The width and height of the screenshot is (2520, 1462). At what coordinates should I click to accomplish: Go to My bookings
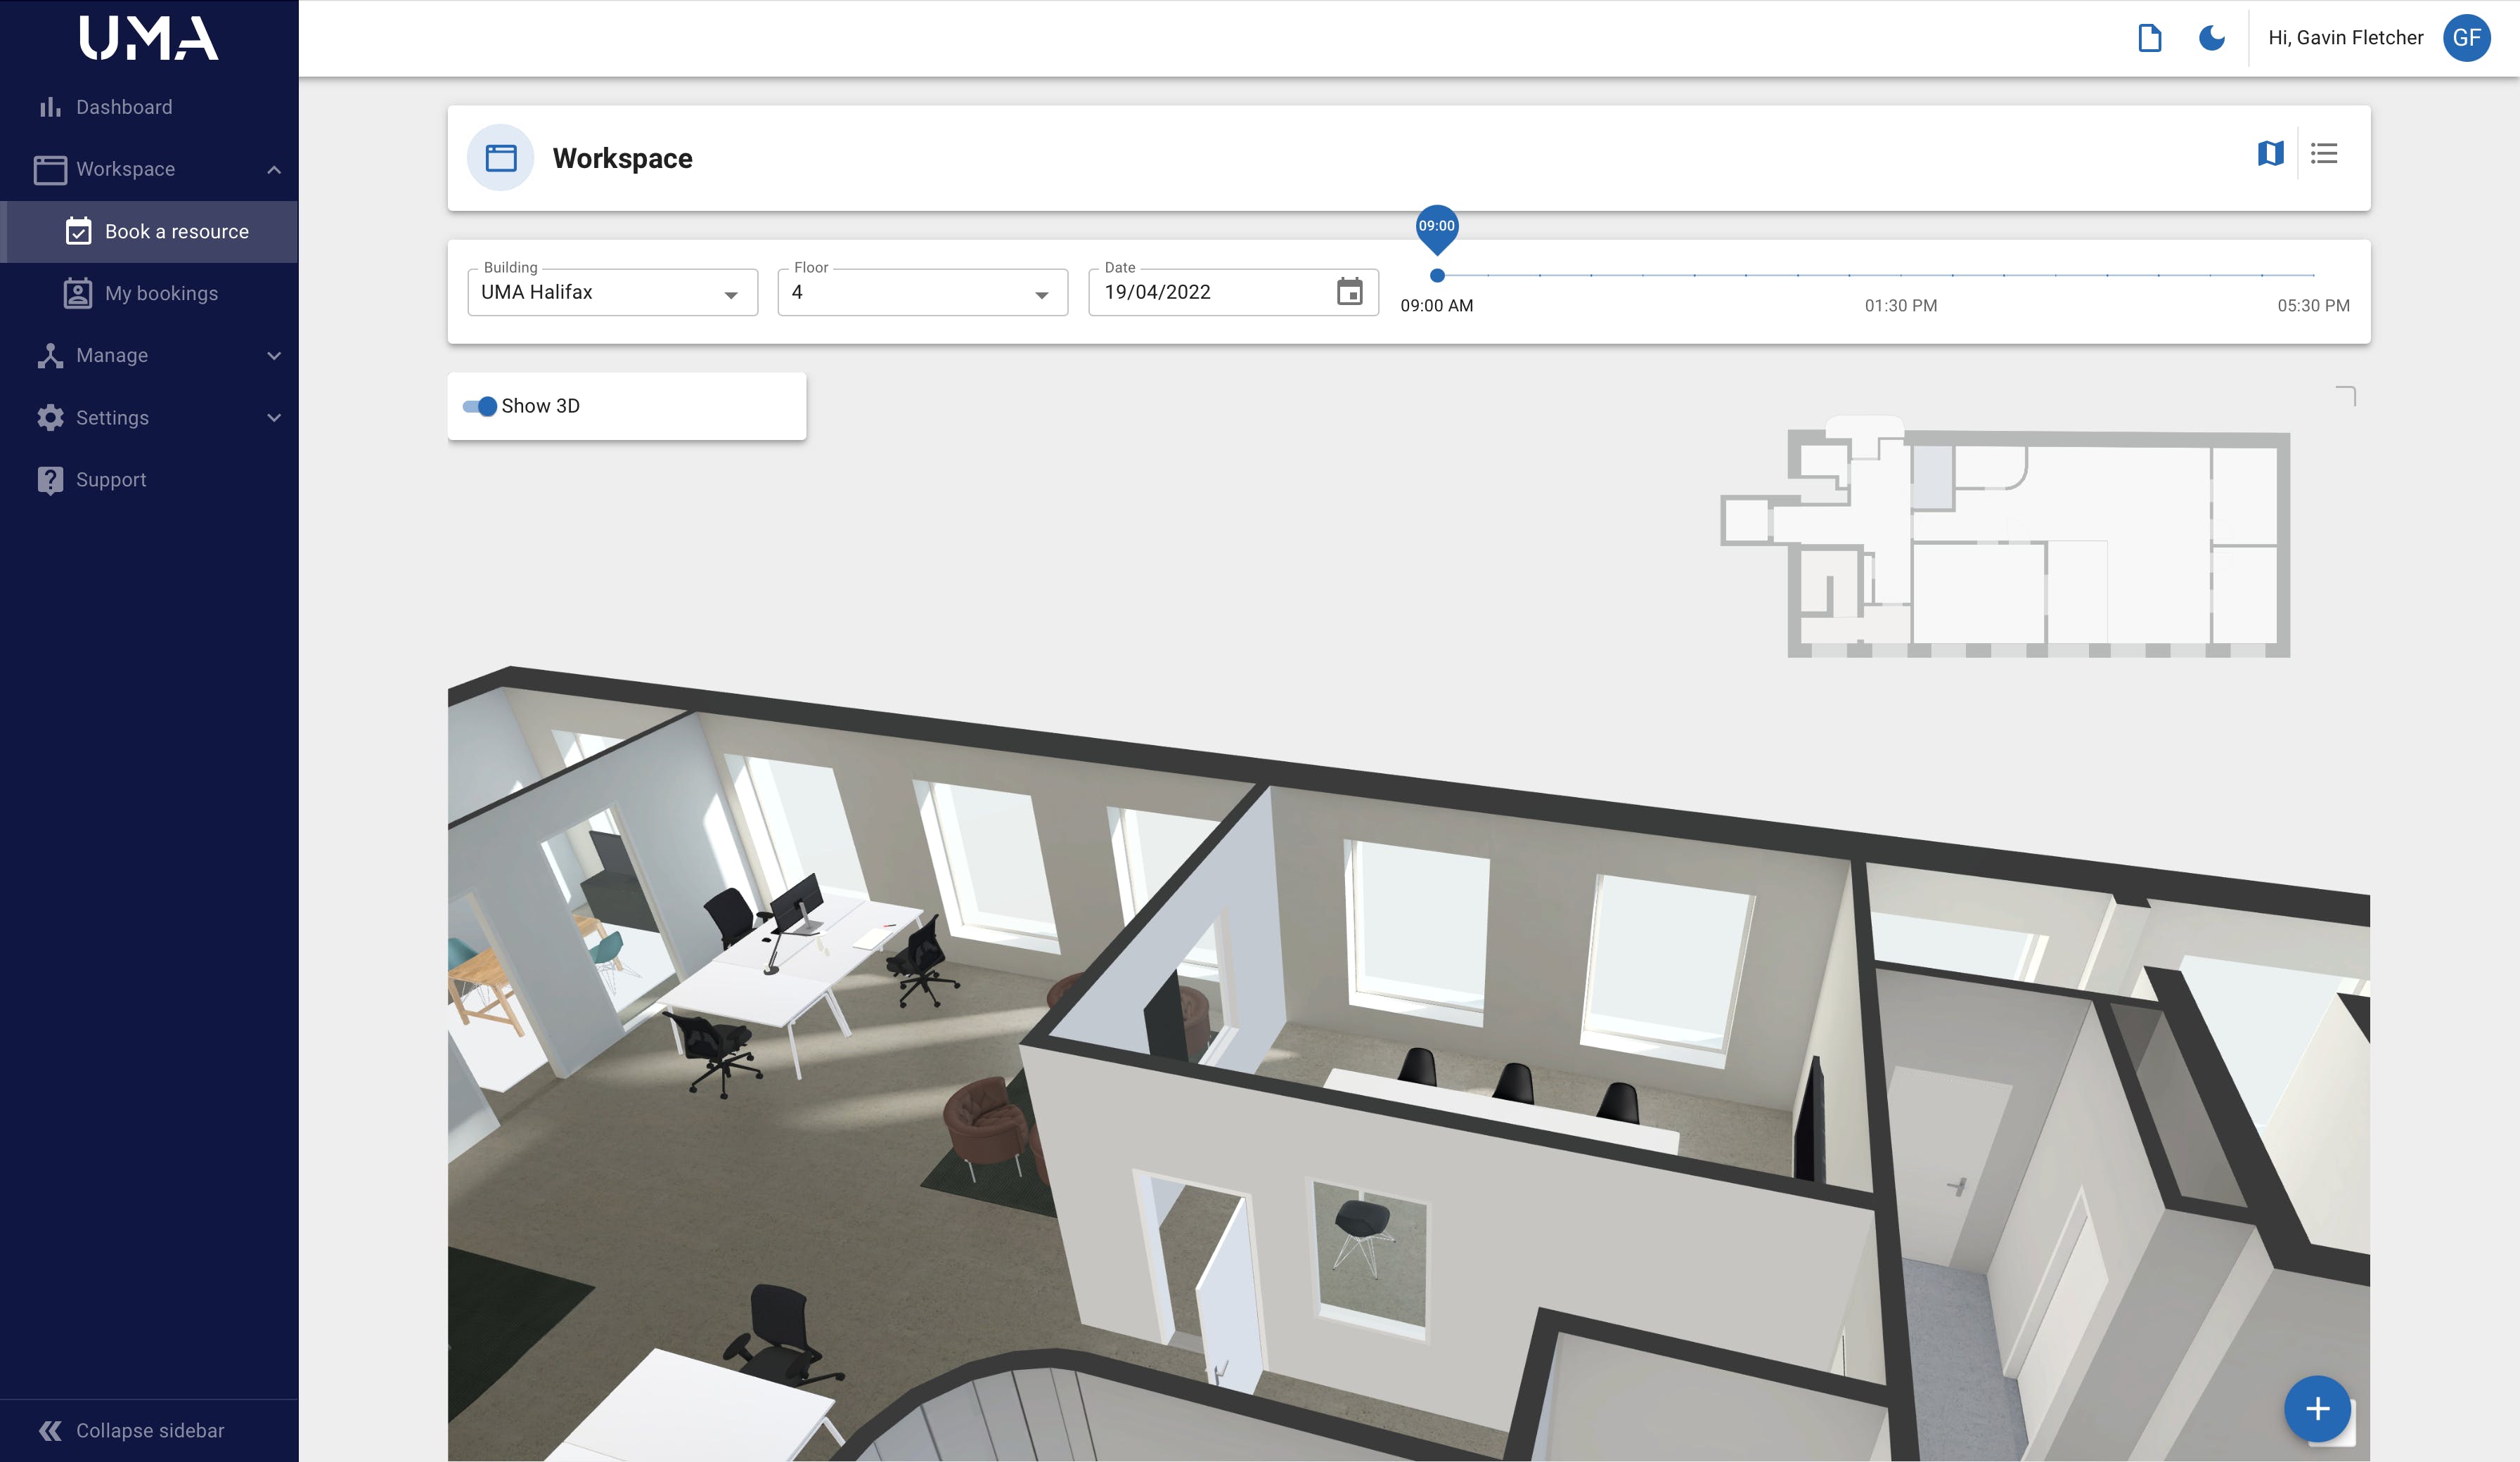(x=161, y=294)
